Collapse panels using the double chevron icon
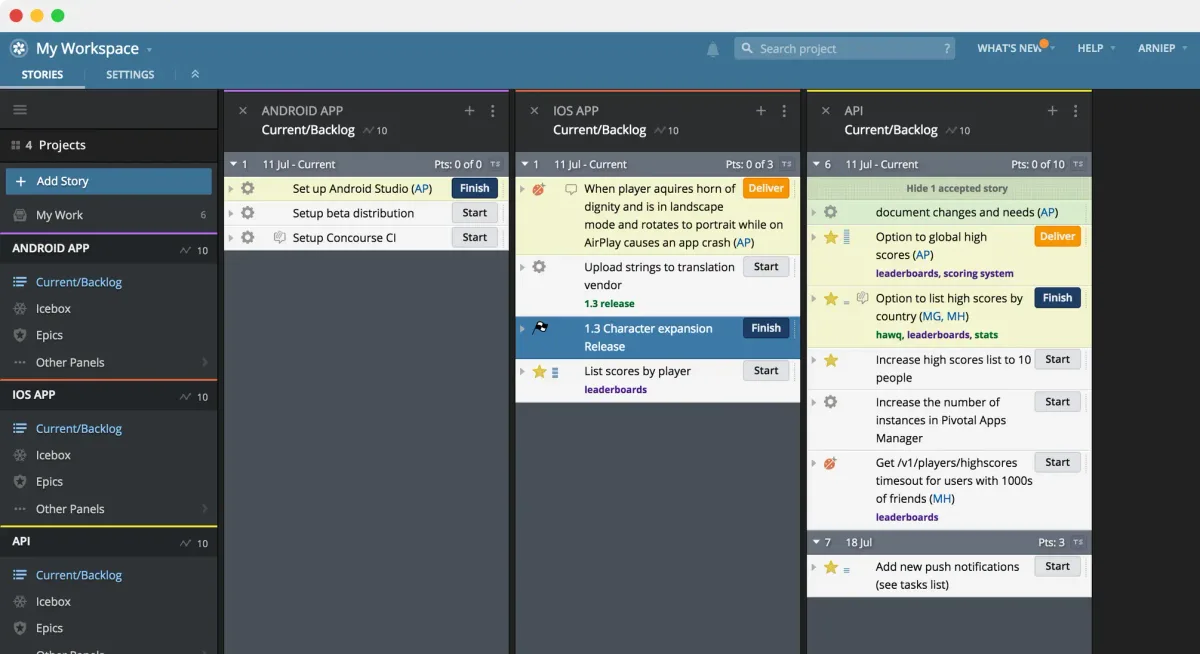The height and width of the screenshot is (654, 1200). pyautogui.click(x=194, y=74)
